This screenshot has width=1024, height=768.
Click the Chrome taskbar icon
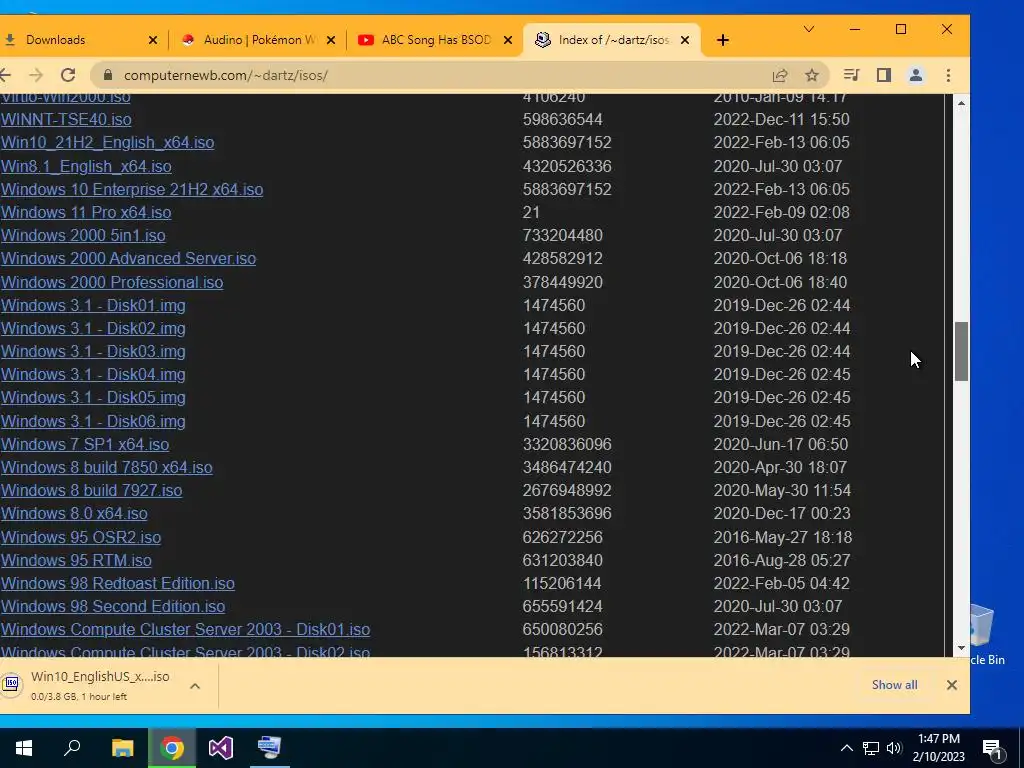172,748
